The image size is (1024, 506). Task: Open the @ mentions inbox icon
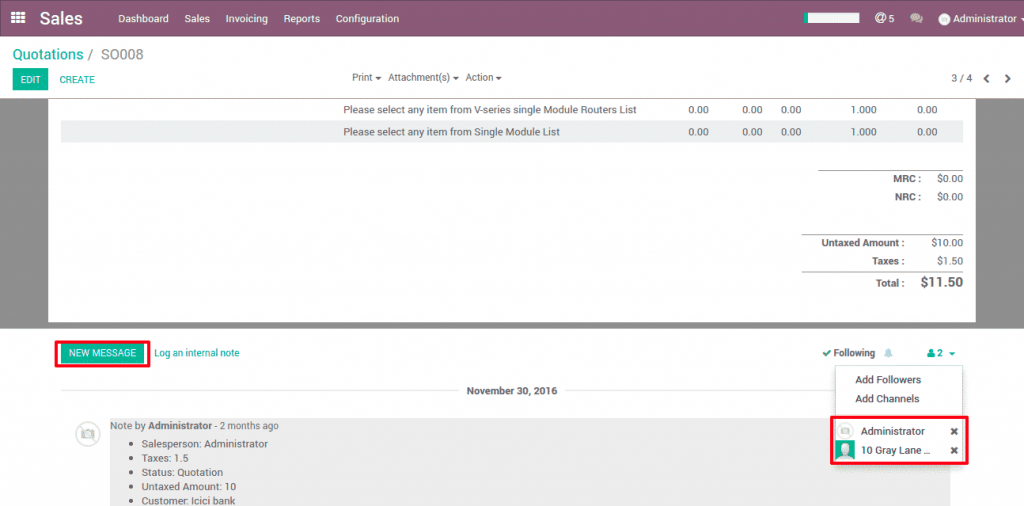[x=884, y=18]
